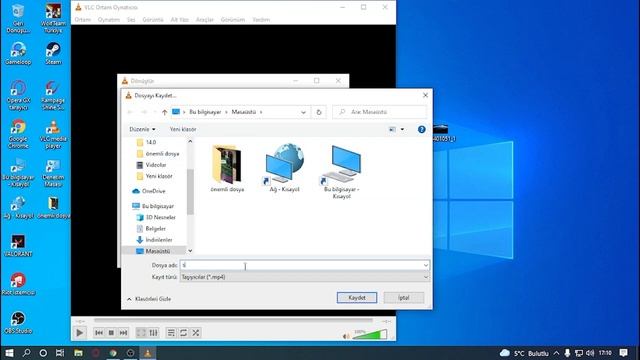The image size is (640, 360).
Task: Adjust the VLC volume slider
Action: [x=370, y=335]
